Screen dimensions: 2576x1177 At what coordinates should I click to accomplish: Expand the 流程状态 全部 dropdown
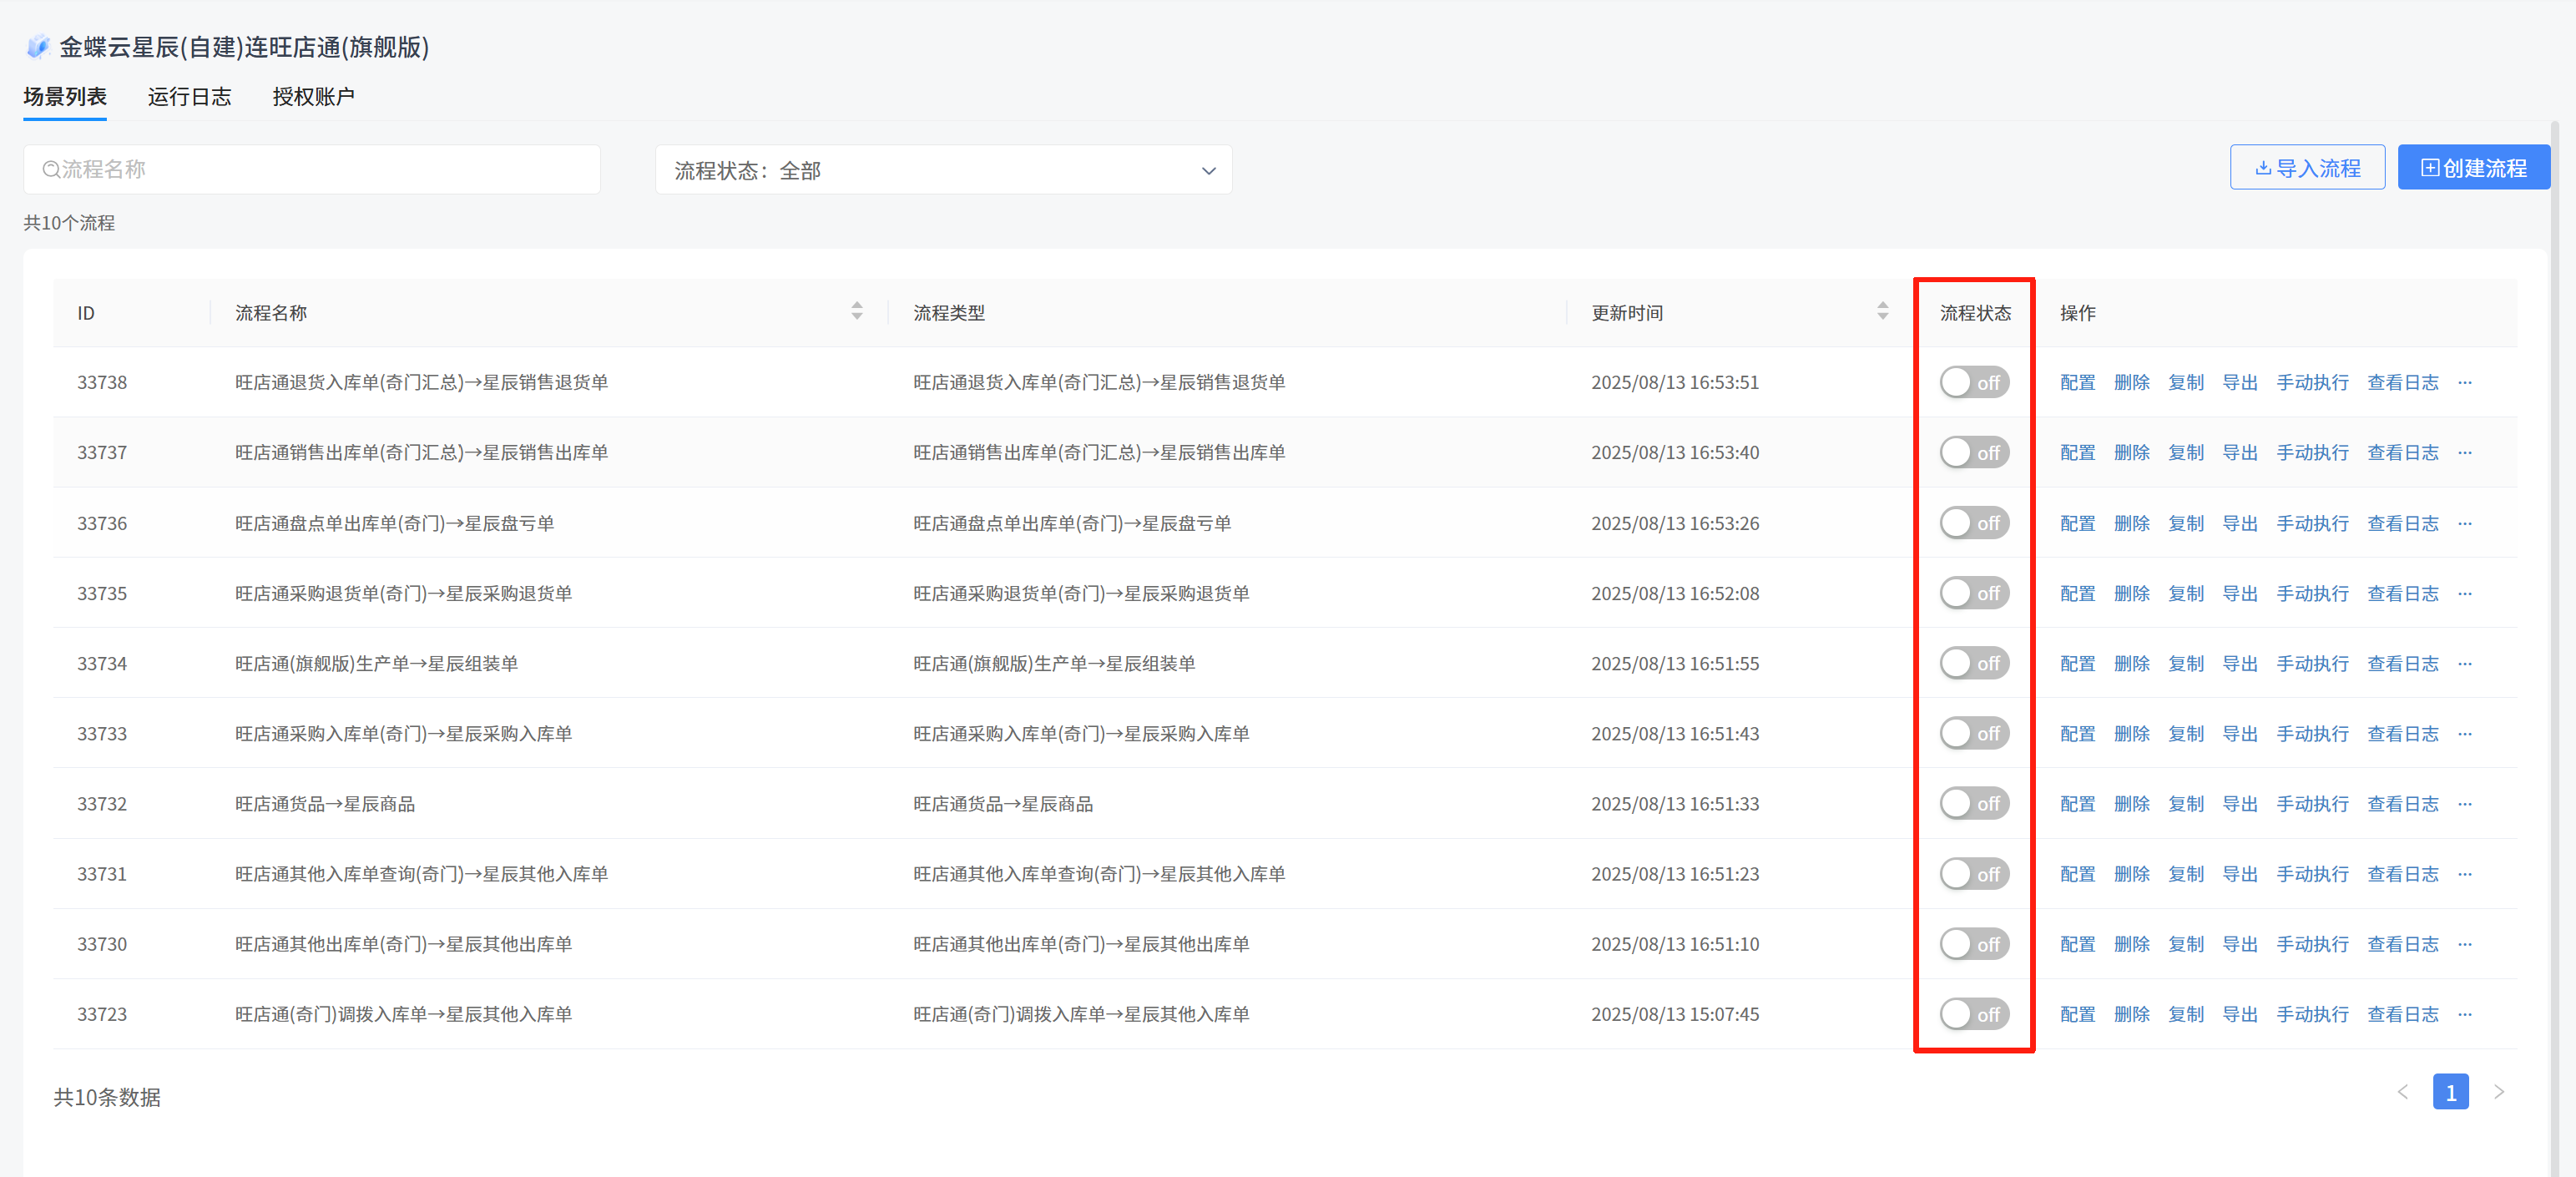click(x=942, y=170)
